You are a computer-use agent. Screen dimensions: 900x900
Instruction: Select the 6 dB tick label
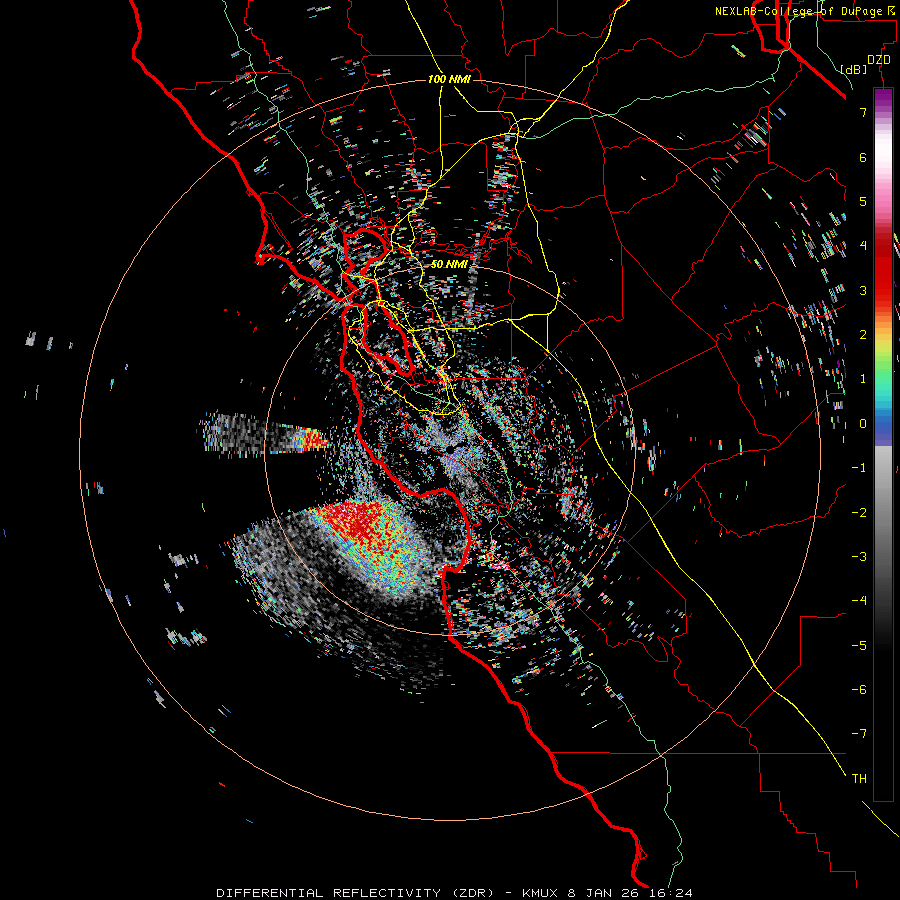[x=863, y=157]
